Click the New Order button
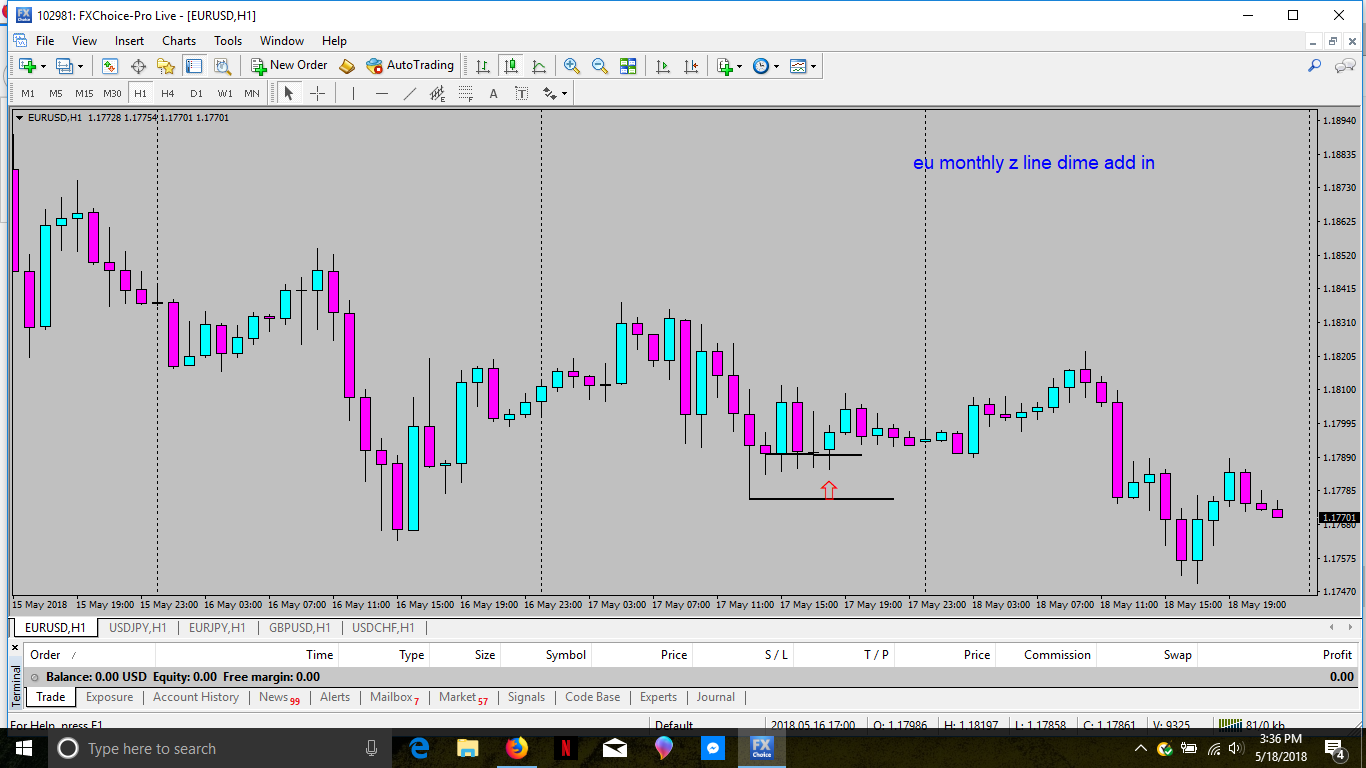 pyautogui.click(x=289, y=66)
